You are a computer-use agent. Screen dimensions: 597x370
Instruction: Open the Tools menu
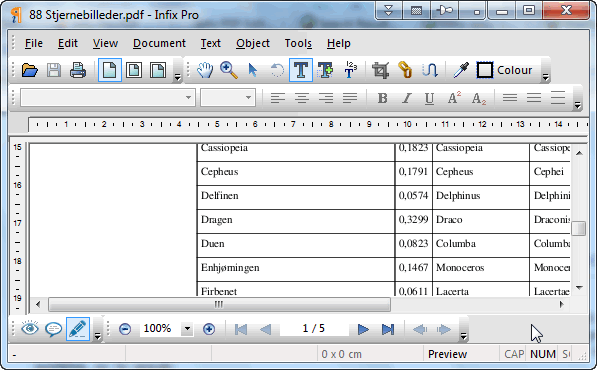pos(298,43)
